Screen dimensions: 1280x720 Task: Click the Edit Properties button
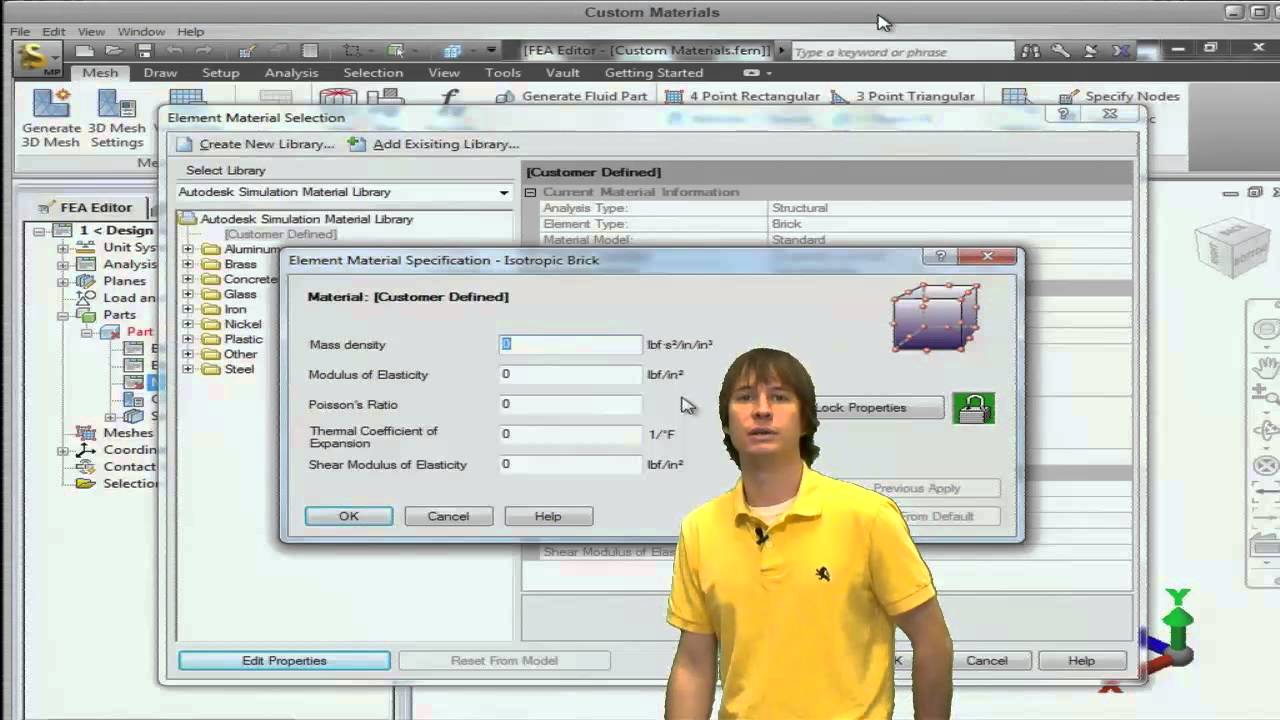click(284, 660)
